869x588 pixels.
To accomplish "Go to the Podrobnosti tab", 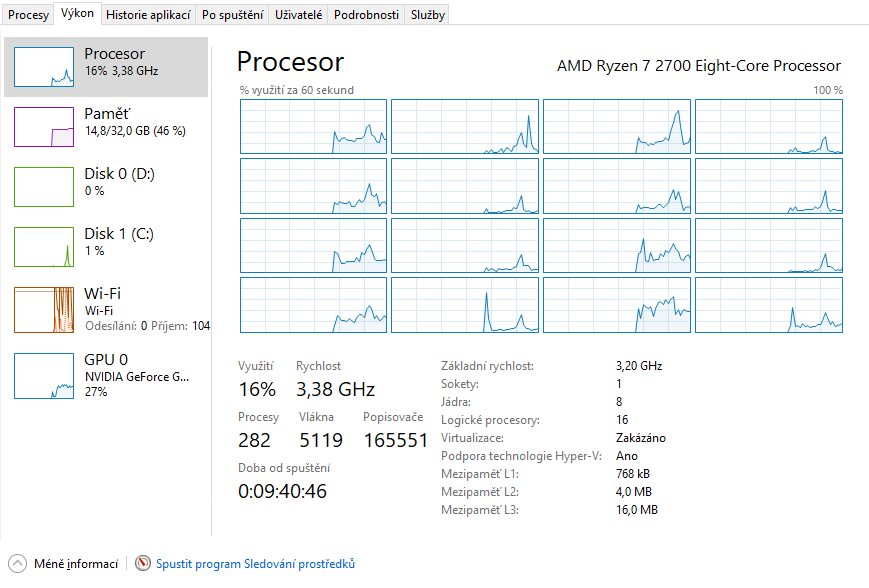I will tap(366, 15).
